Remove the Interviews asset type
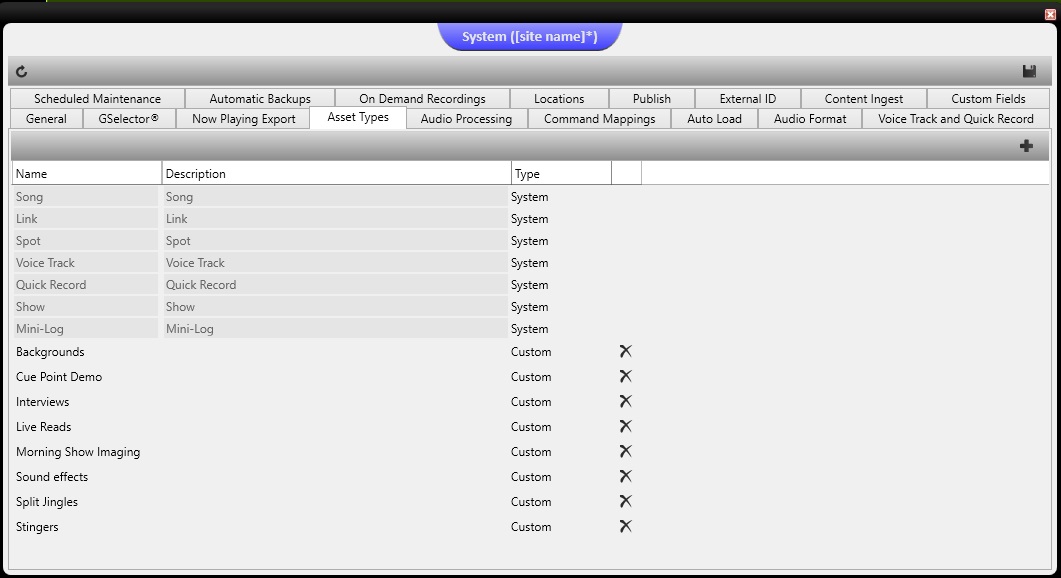Viewport: 1061px width, 578px height. (x=625, y=402)
